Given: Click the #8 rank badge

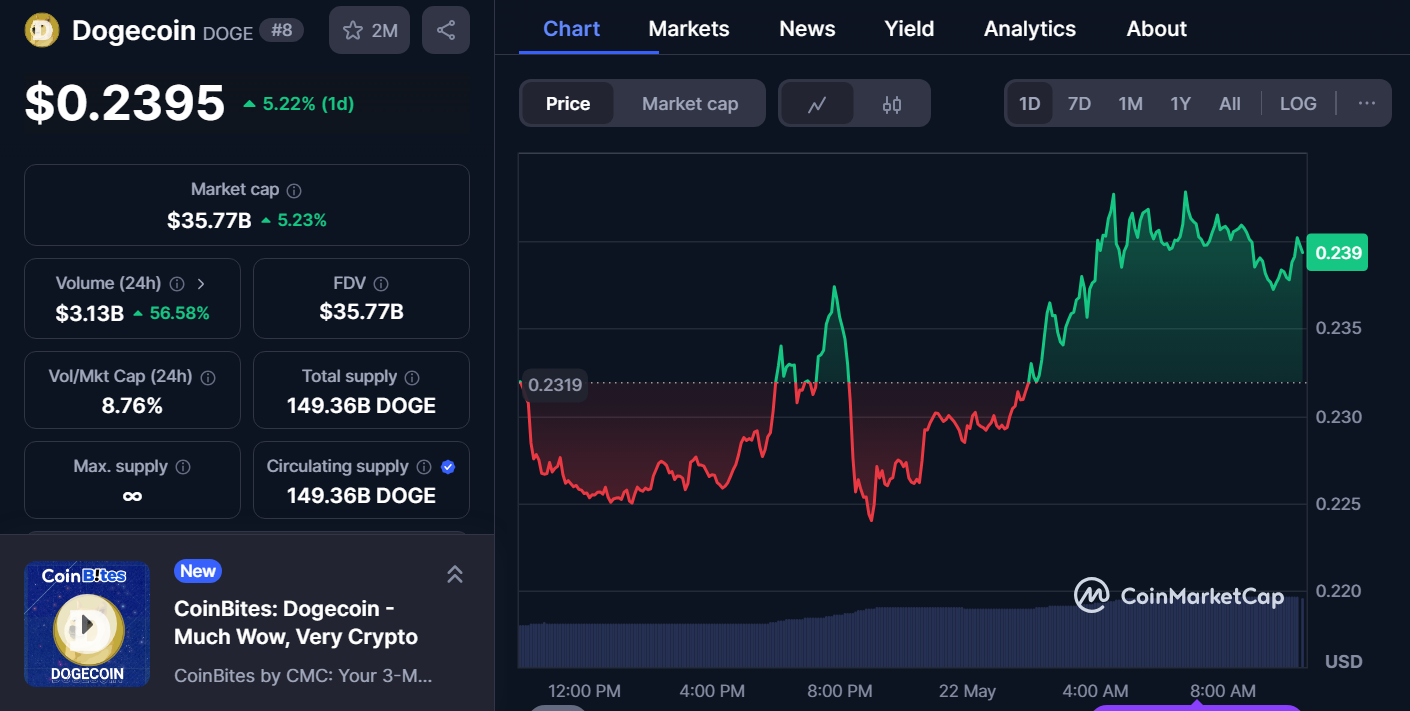Looking at the screenshot, I should (282, 31).
